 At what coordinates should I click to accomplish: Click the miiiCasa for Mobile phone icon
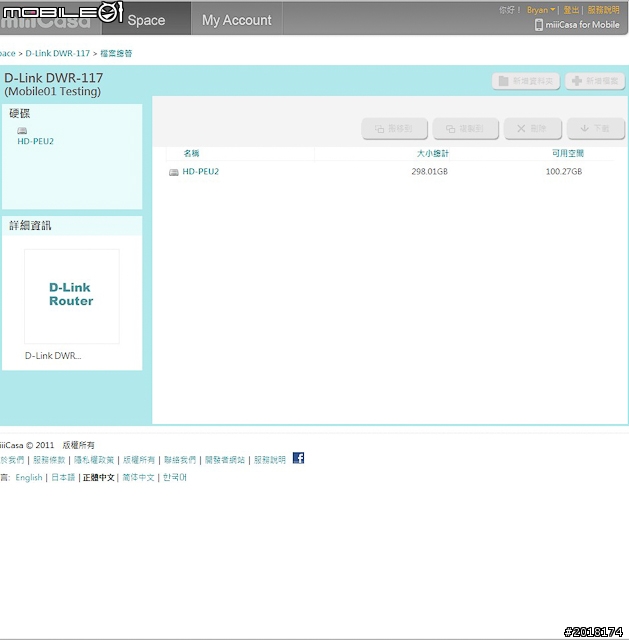(539, 24)
